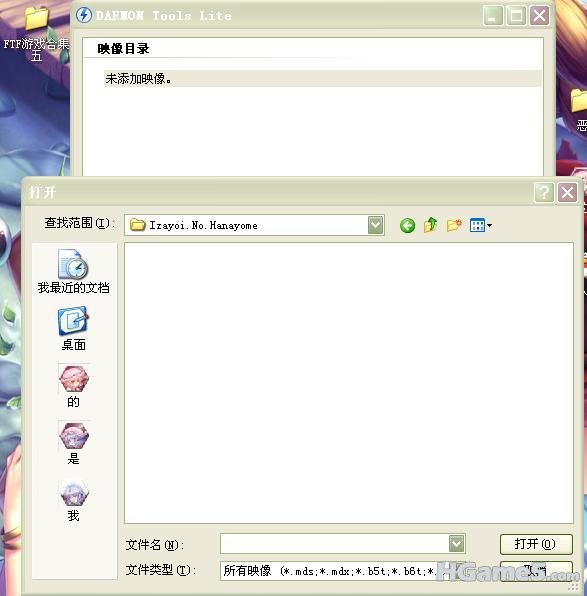Create a new folder in the dialog
This screenshot has width=587, height=596.
pyautogui.click(x=454, y=225)
